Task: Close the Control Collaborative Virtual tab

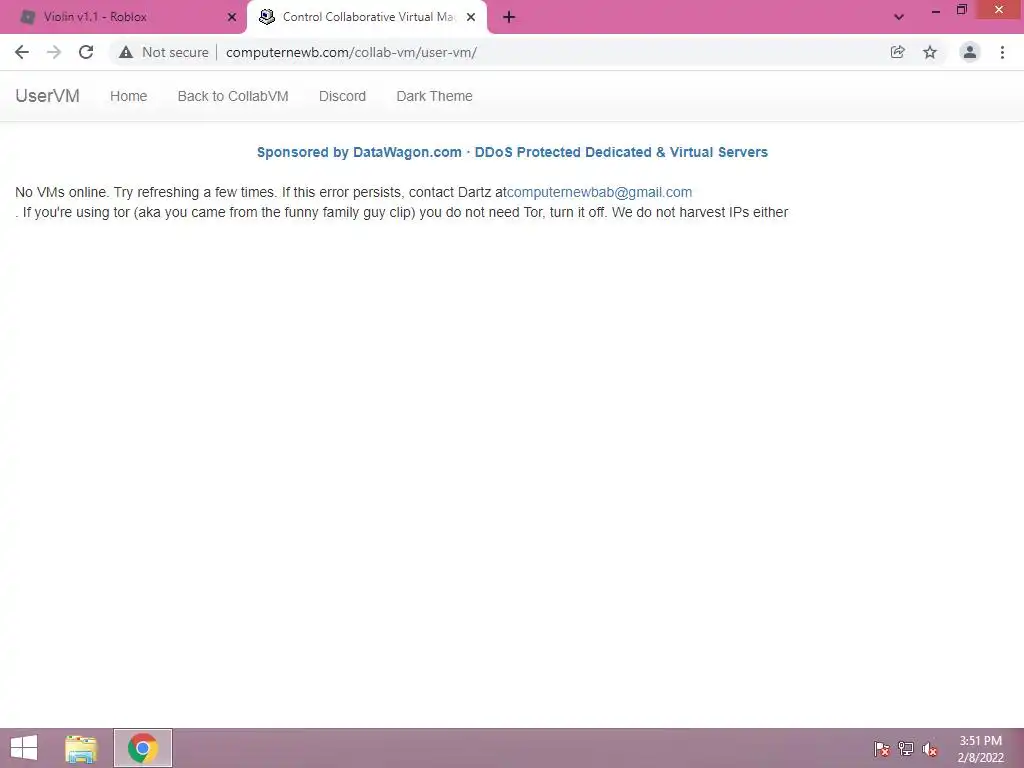Action: click(471, 17)
